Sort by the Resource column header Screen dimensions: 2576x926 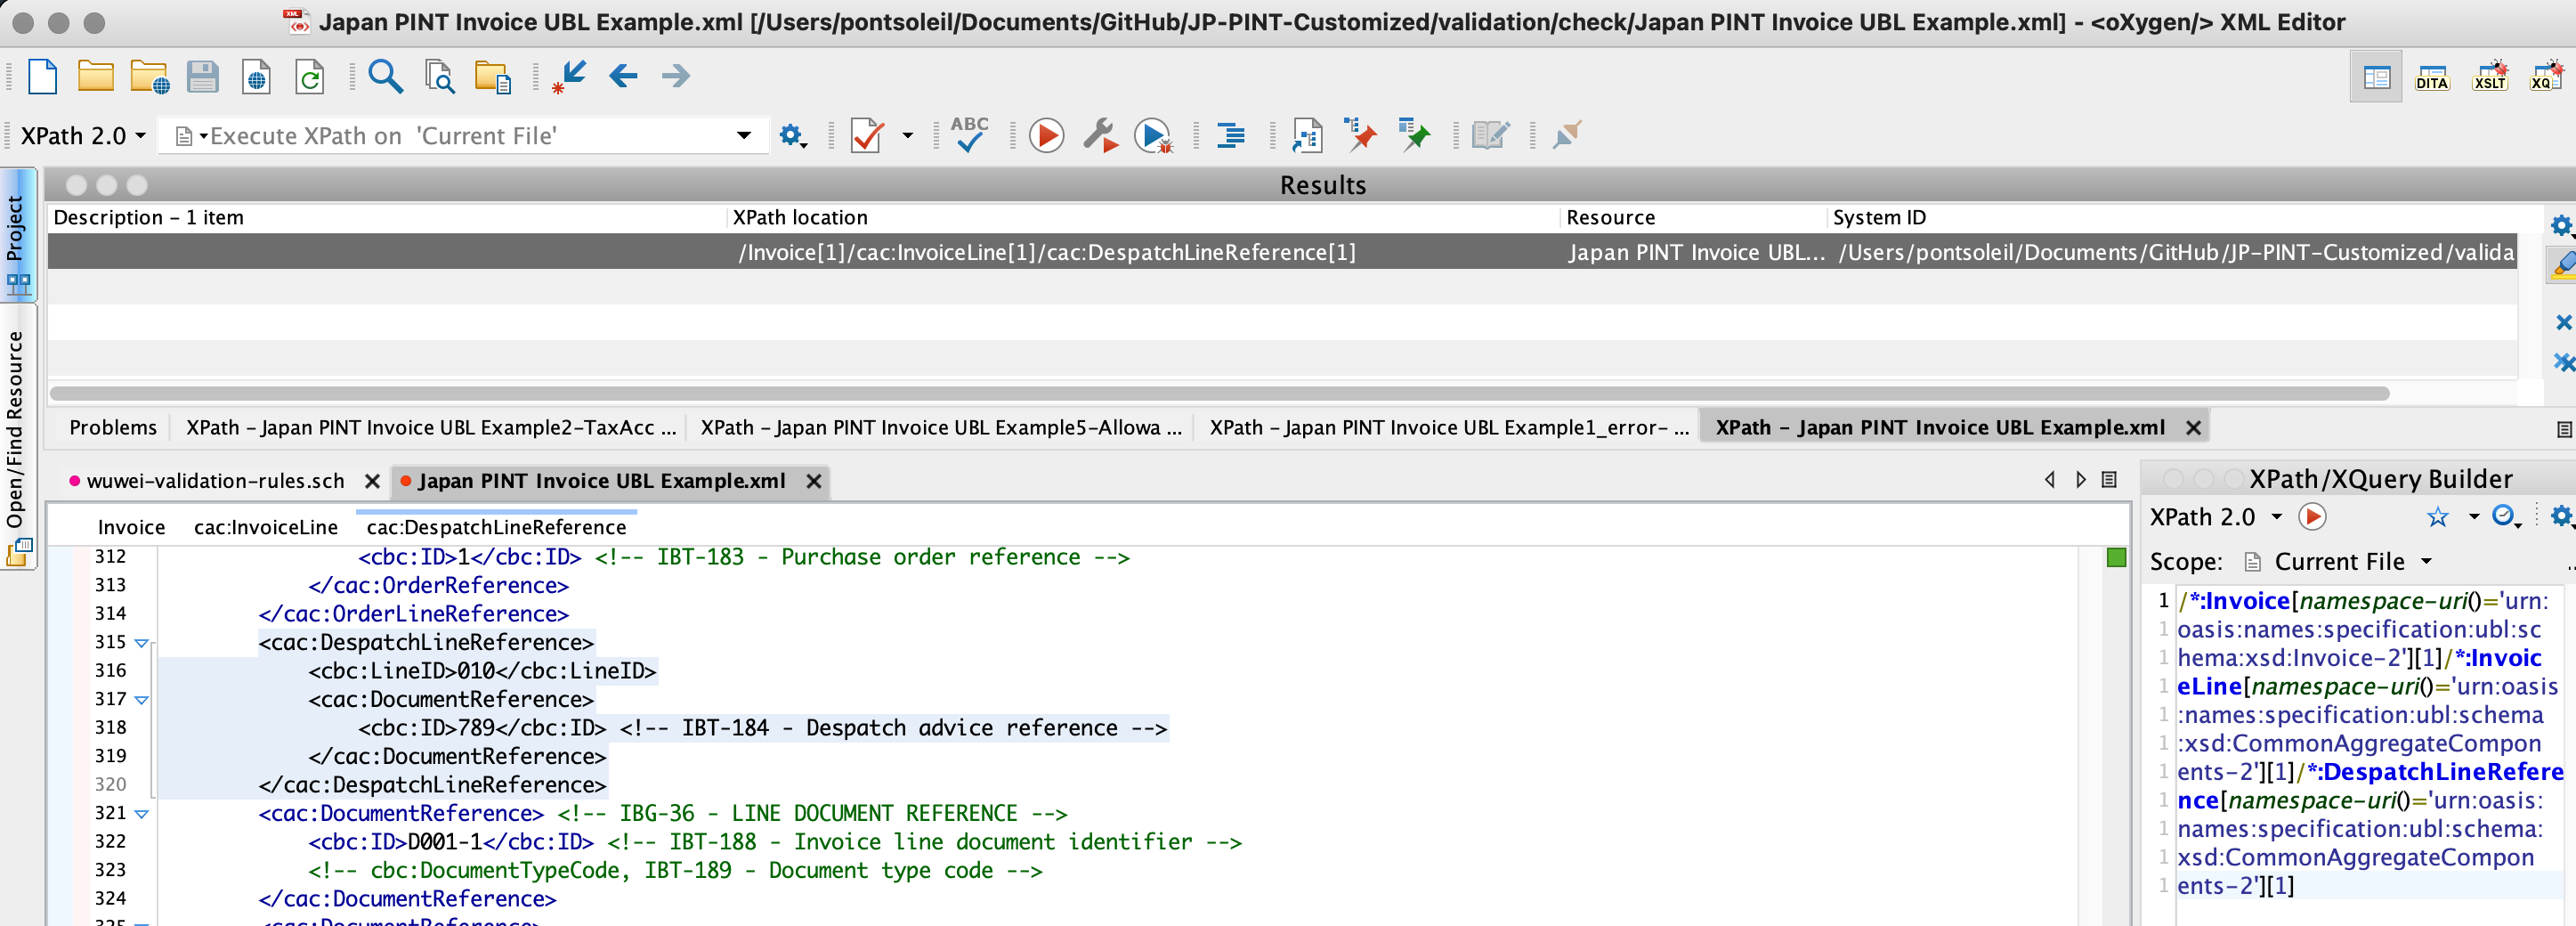click(x=1693, y=217)
